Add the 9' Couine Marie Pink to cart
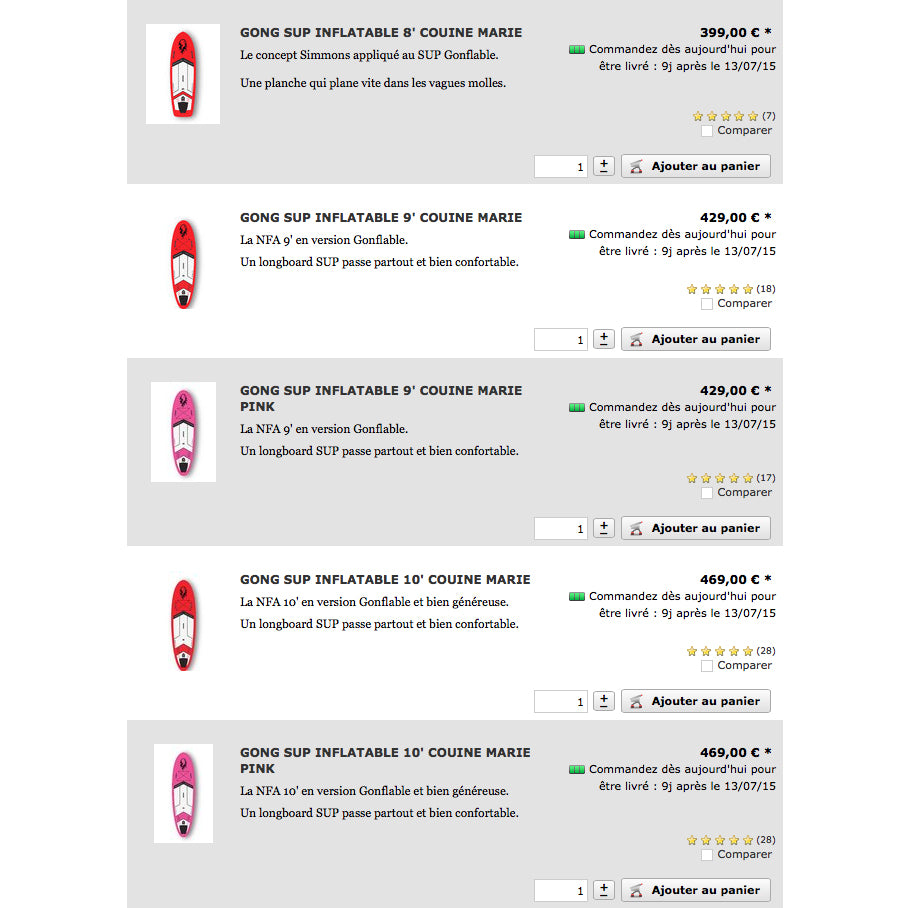Viewport: 910px width, 908px height. (x=696, y=528)
